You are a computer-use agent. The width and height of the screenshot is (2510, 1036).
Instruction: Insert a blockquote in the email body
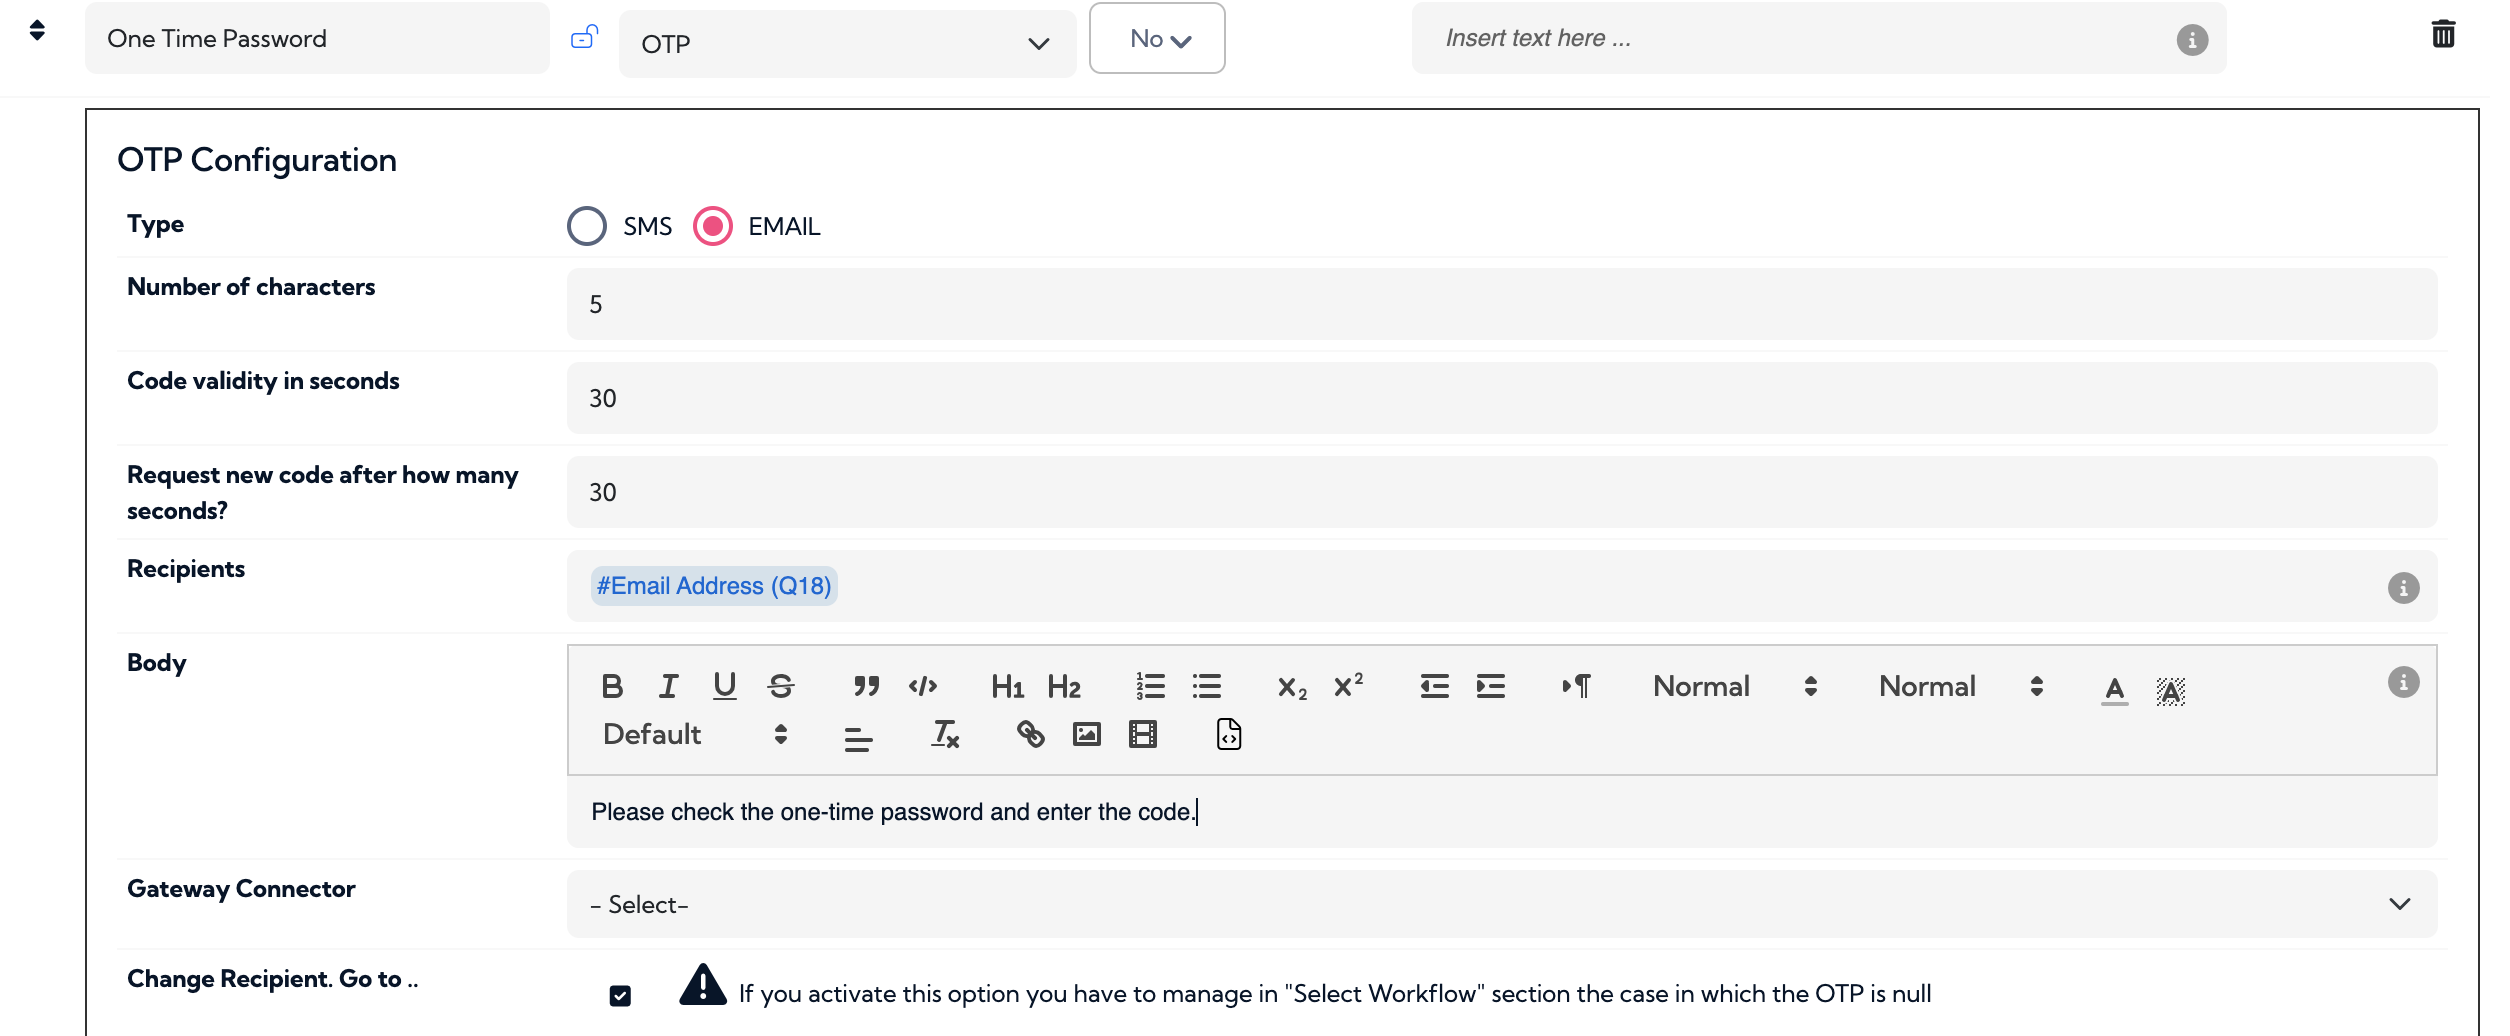click(x=867, y=686)
